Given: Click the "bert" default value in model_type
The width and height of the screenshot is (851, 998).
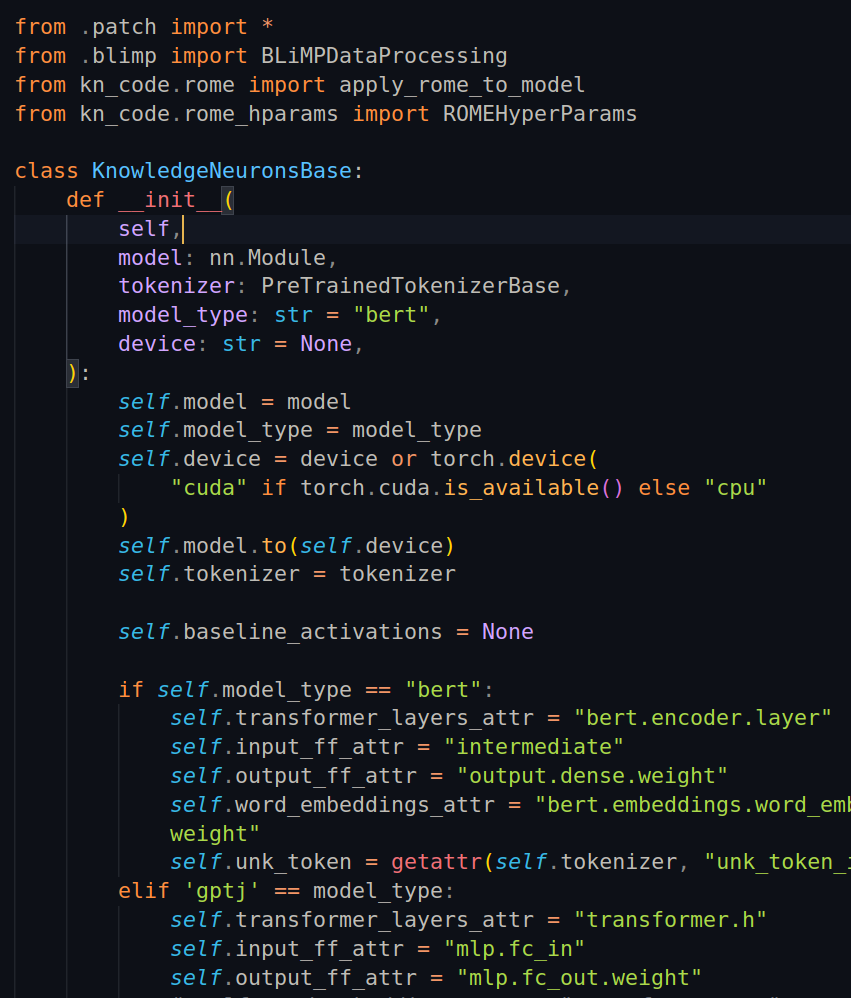Looking at the screenshot, I should click(x=391, y=315).
